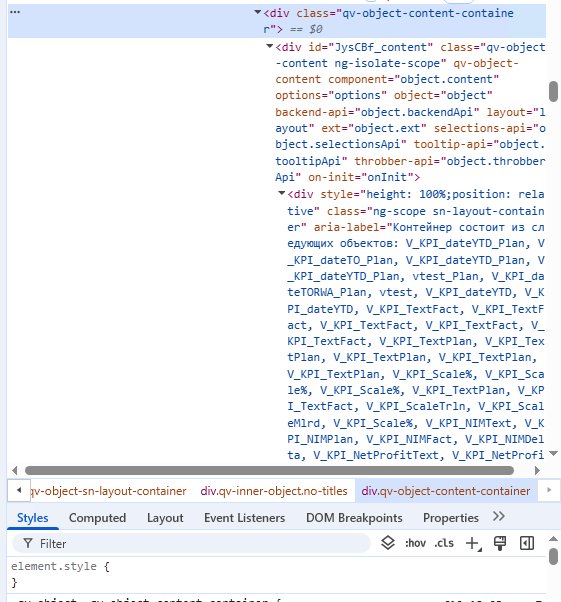The width and height of the screenshot is (561, 602).
Task: Click the backend-api "object.backendApi" value
Action: 417,112
